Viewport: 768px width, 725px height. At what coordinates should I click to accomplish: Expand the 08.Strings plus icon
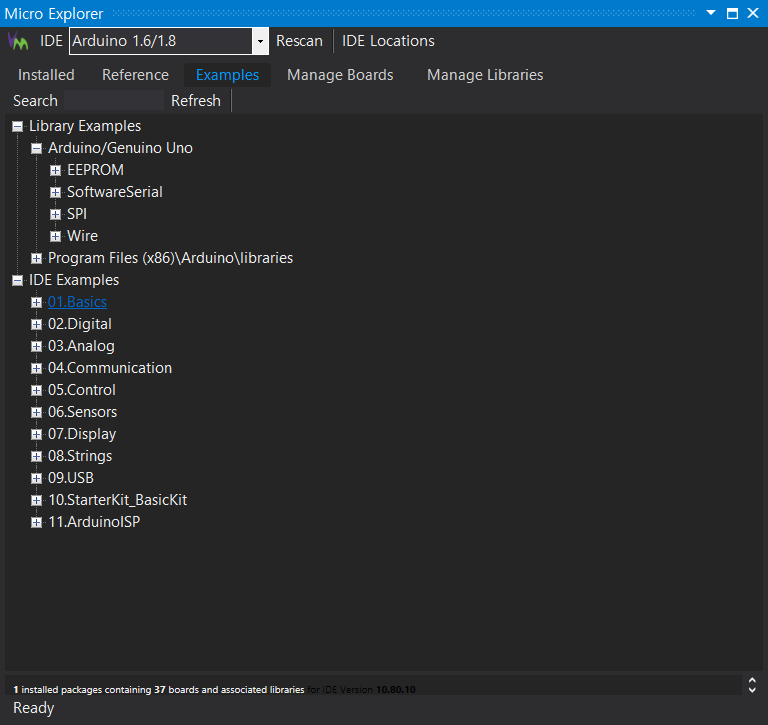pyautogui.click(x=36, y=457)
